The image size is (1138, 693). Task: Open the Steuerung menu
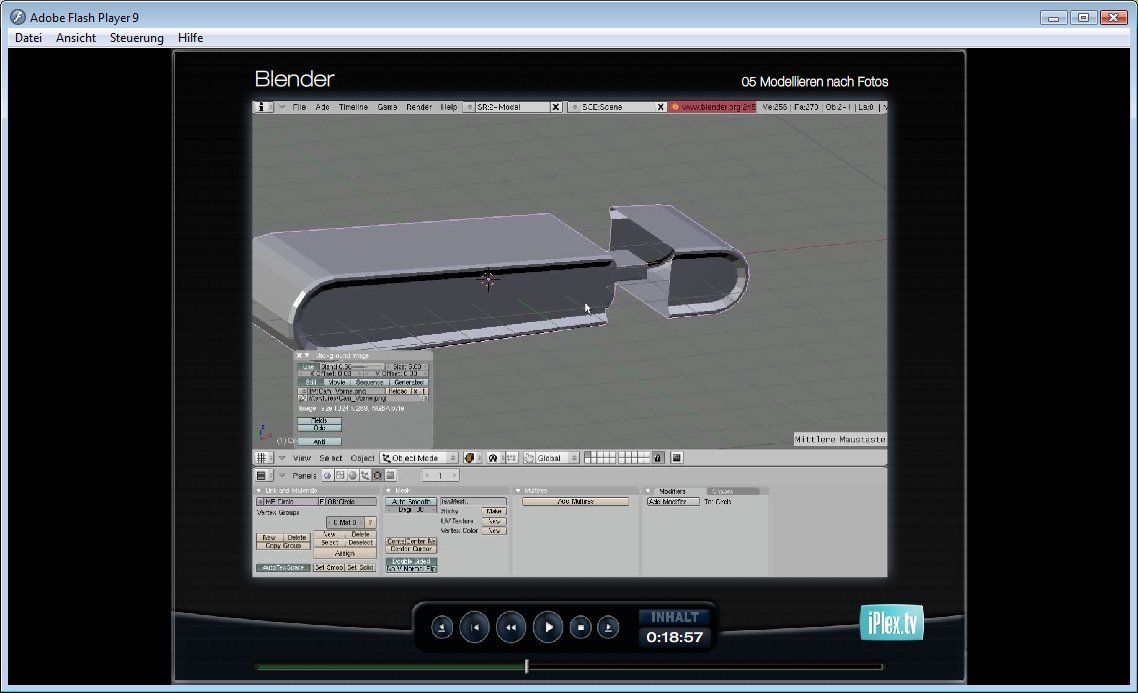[136, 38]
